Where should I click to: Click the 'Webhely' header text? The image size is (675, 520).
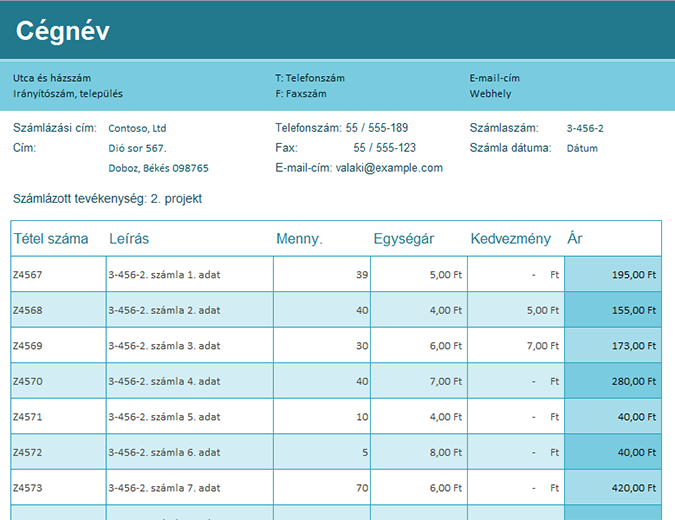click(x=490, y=94)
